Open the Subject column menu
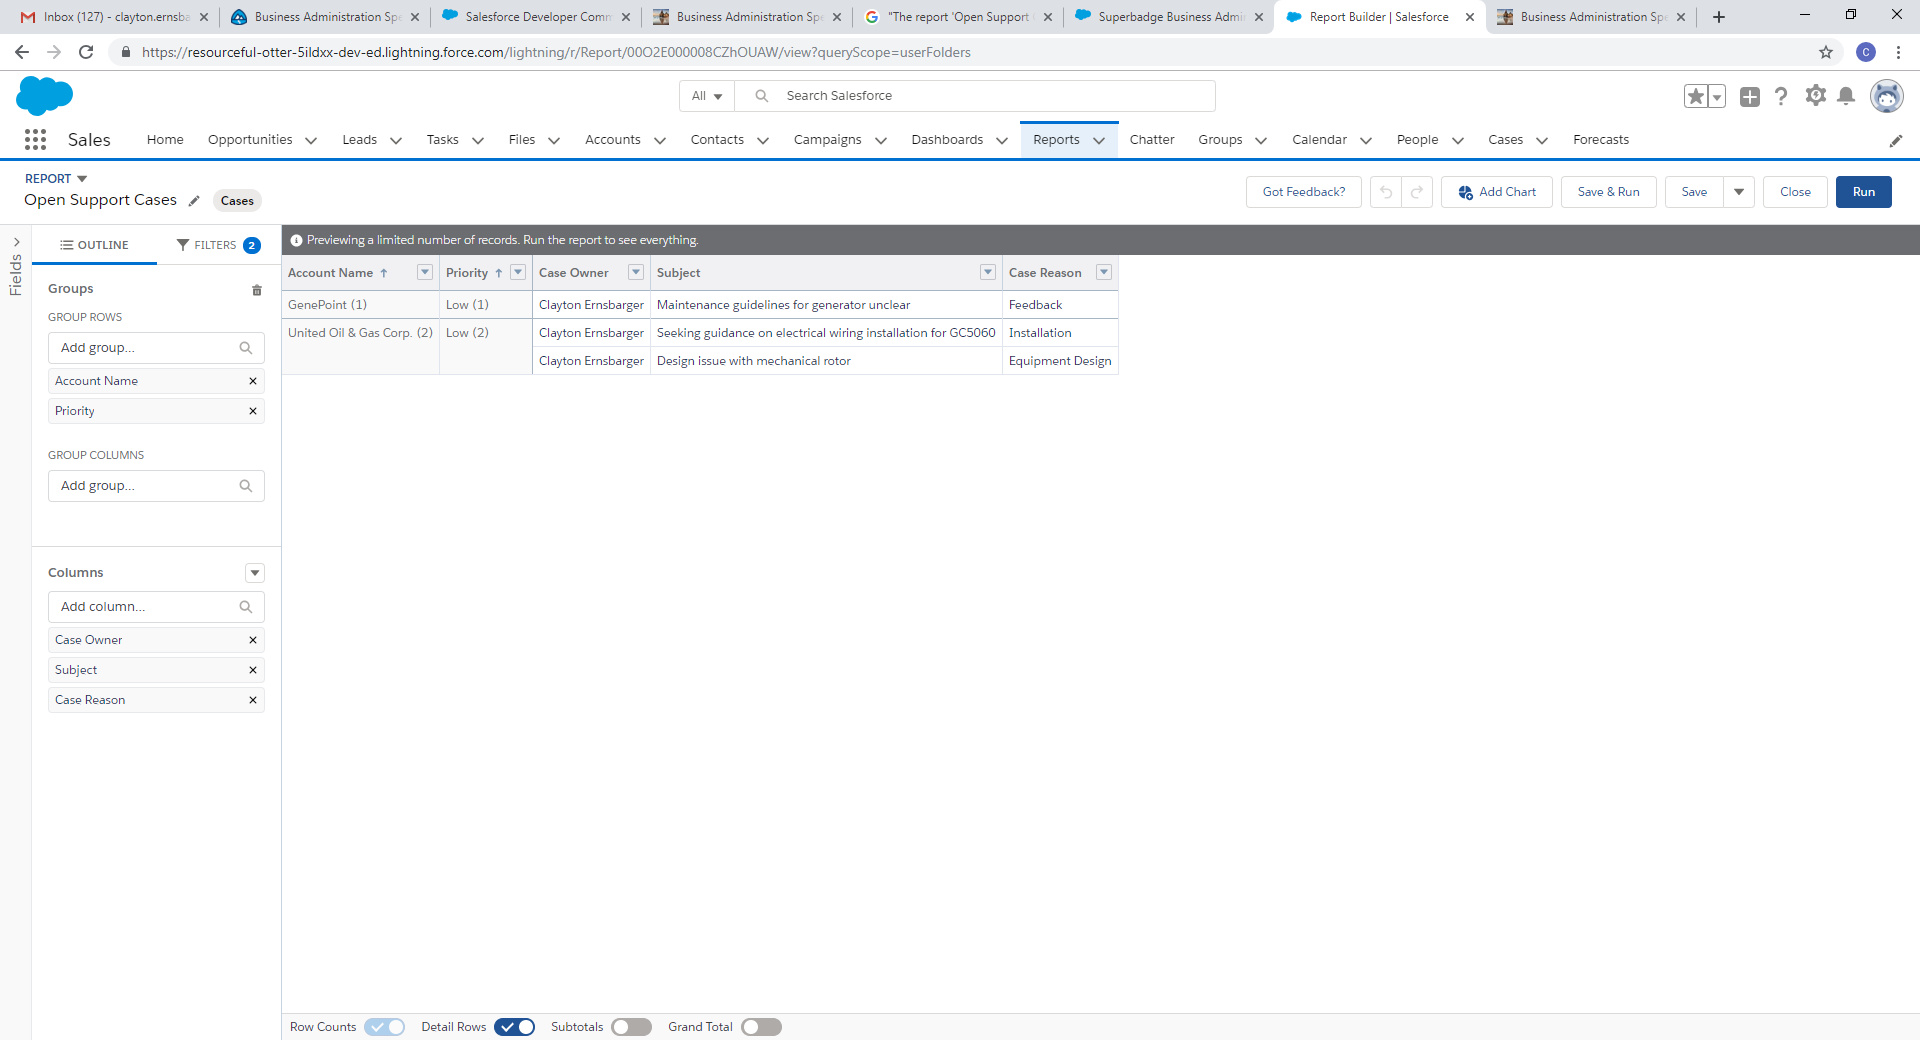Viewport: 1920px width, 1040px height. tap(988, 272)
